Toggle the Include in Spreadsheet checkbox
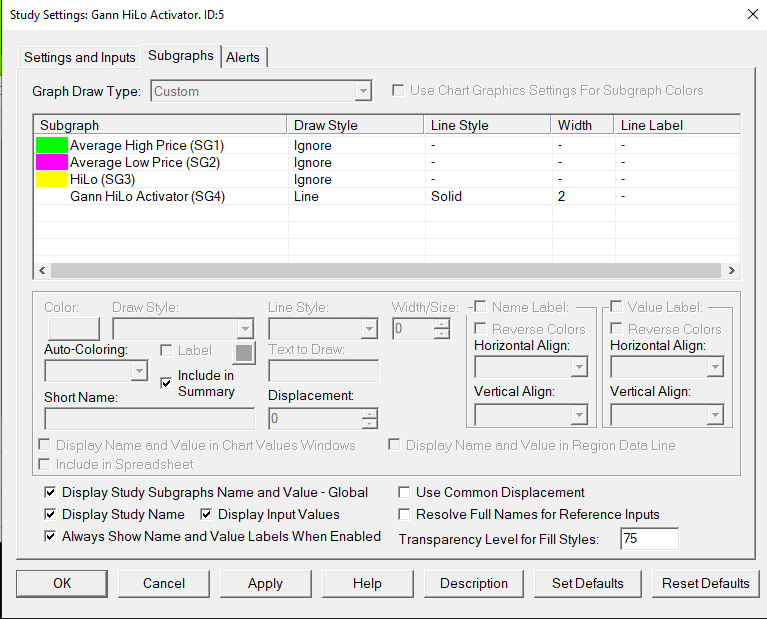767x619 pixels. point(44,464)
